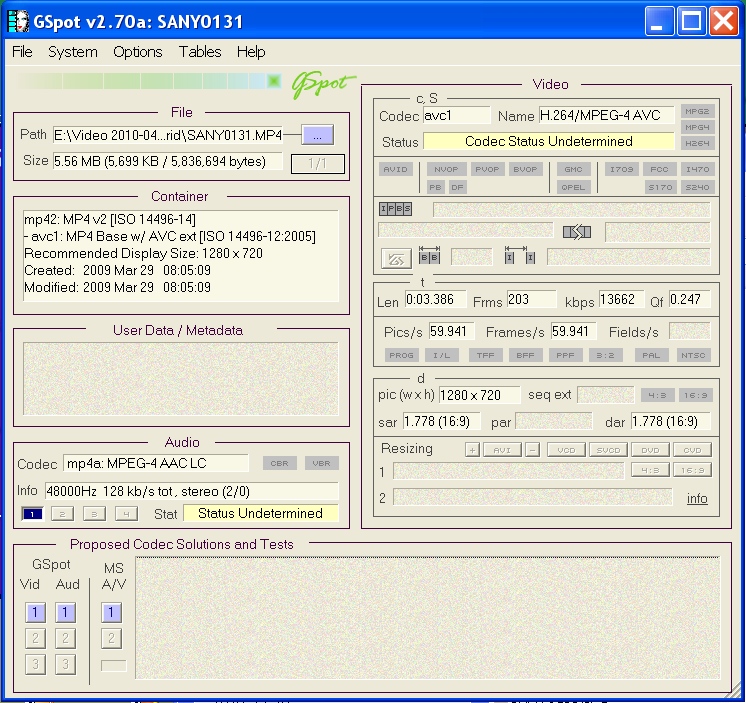Open the File menu

(22, 51)
